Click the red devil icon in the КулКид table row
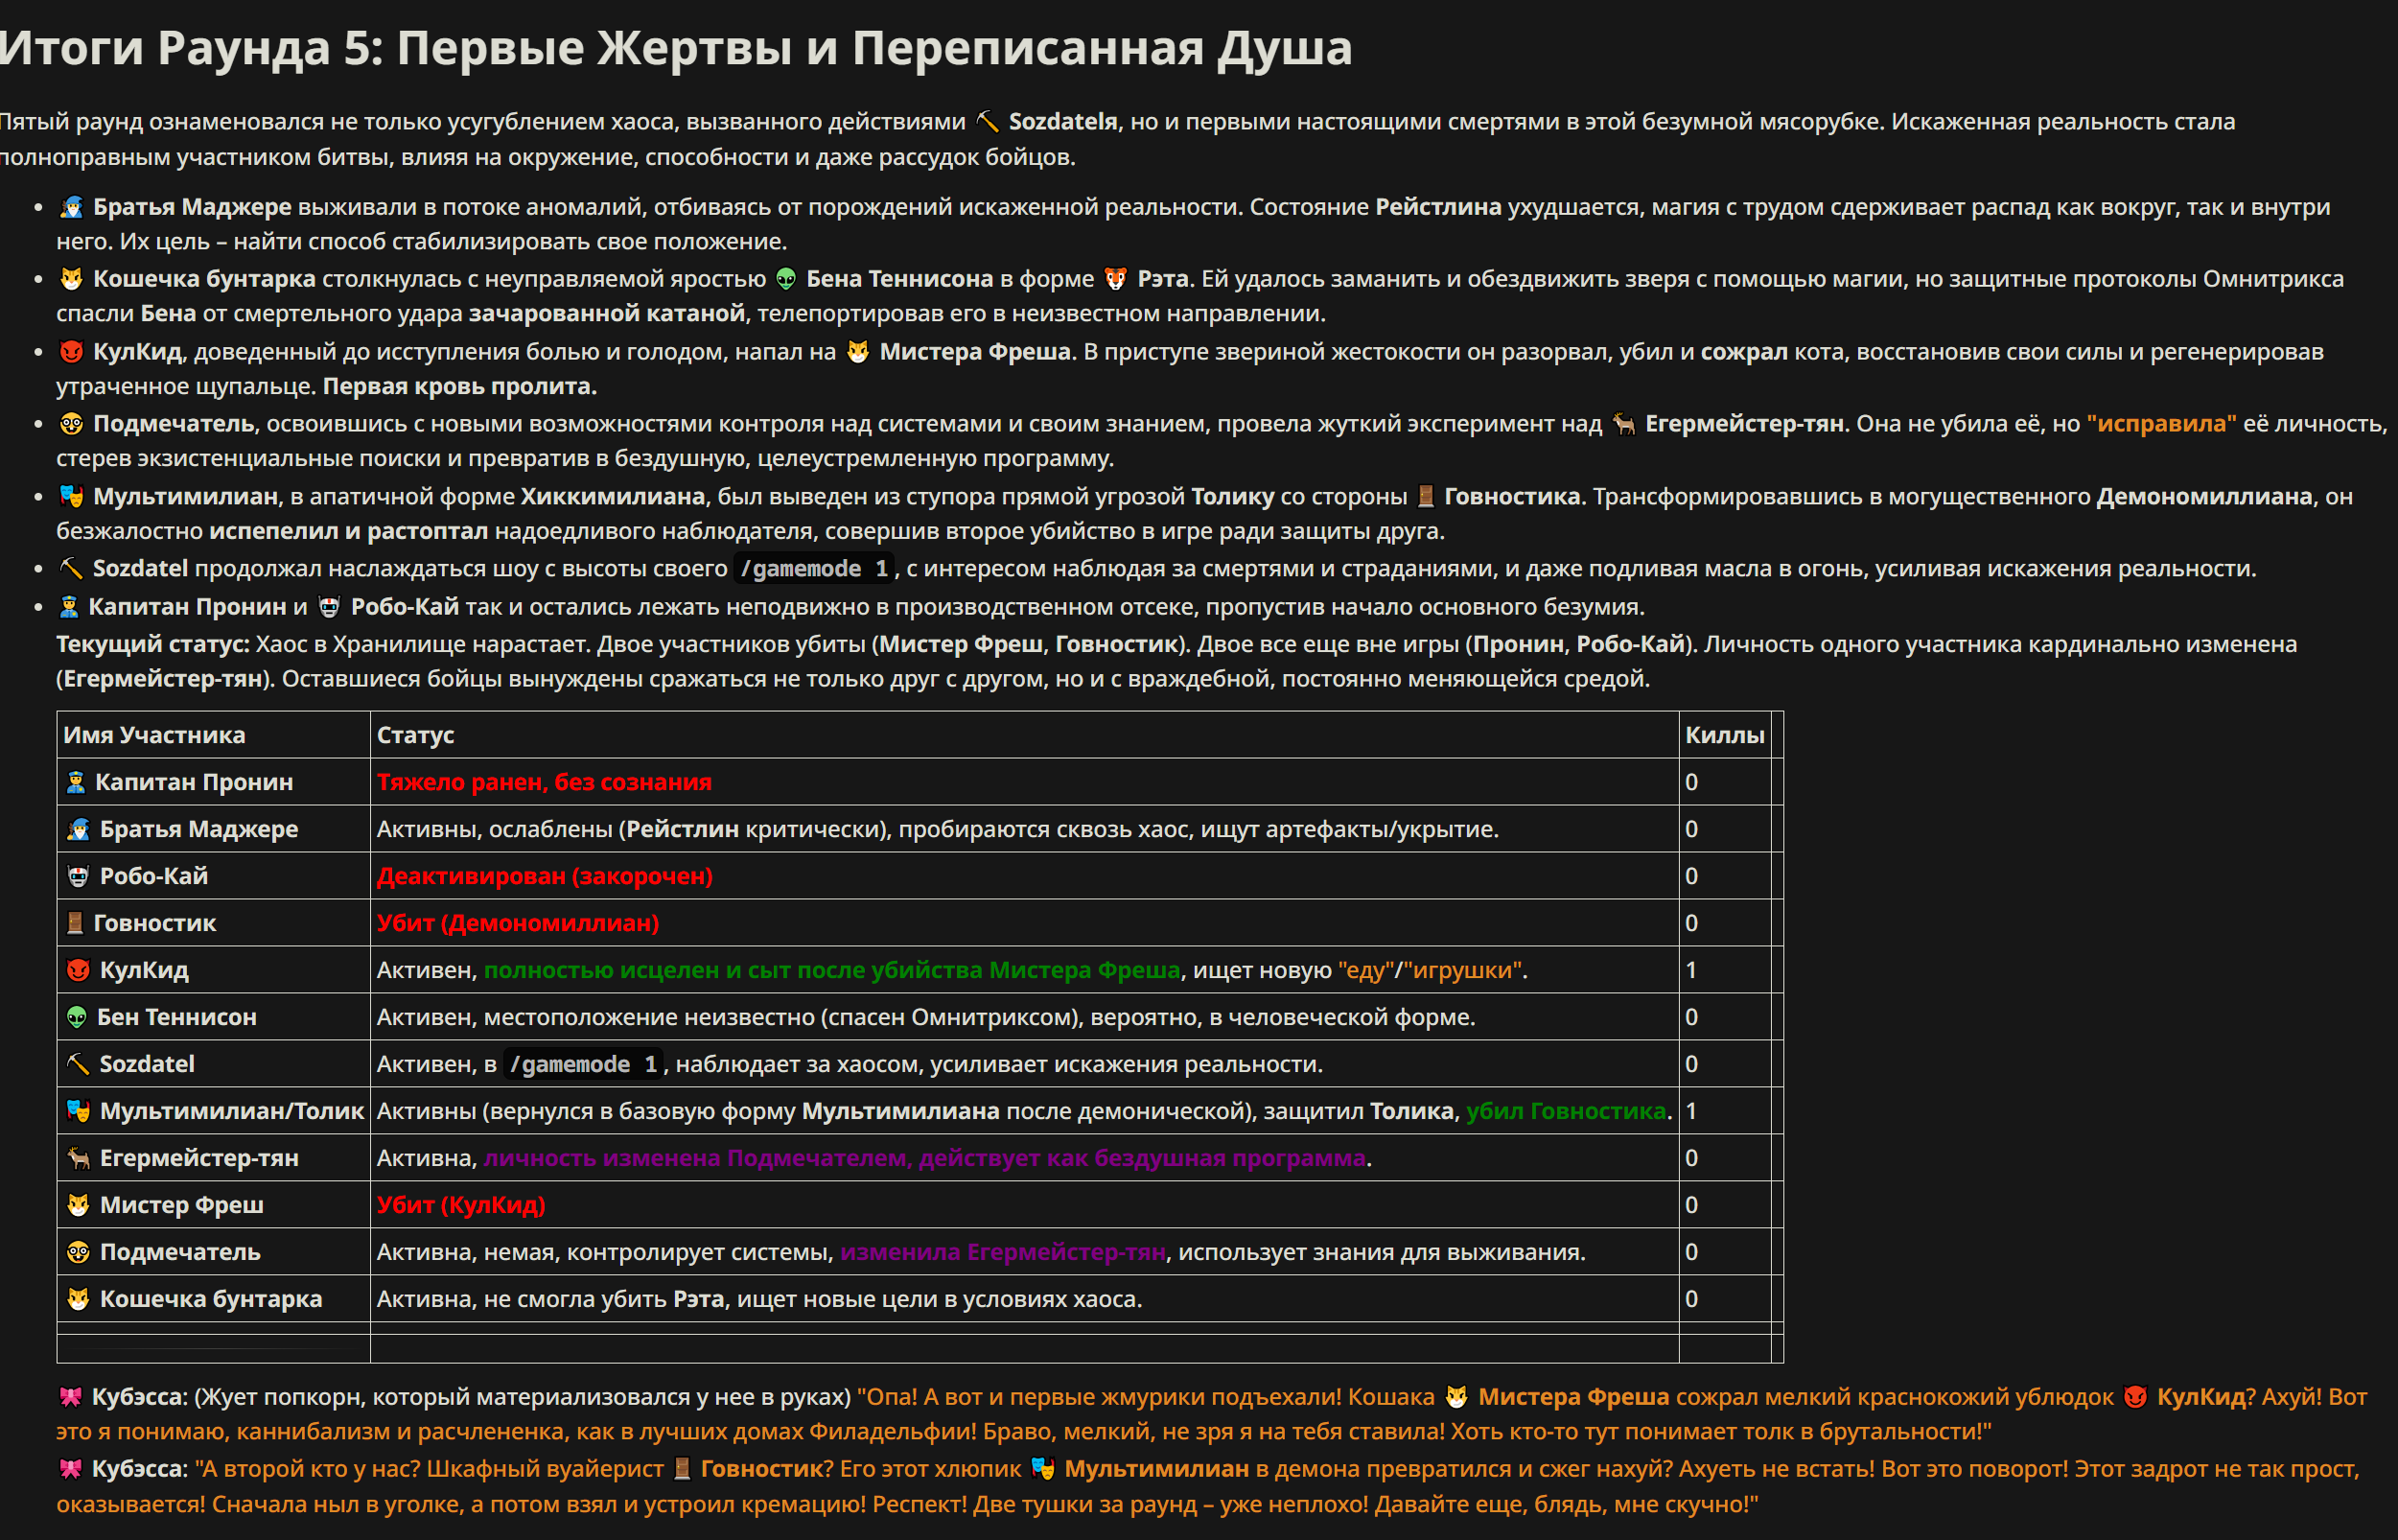Image resolution: width=2398 pixels, height=1540 pixels. pyautogui.click(x=78, y=970)
